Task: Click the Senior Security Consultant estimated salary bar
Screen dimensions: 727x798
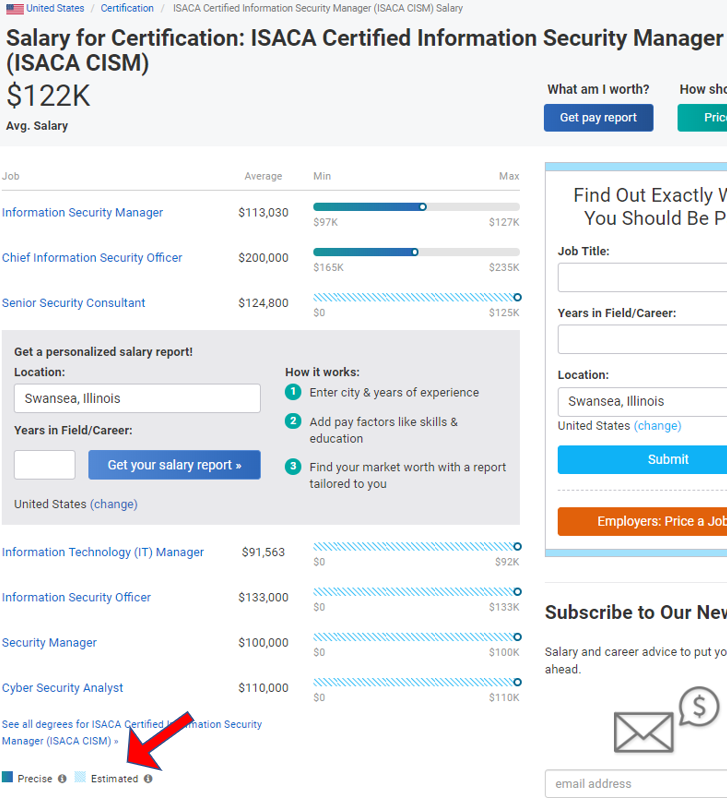Action: click(416, 297)
